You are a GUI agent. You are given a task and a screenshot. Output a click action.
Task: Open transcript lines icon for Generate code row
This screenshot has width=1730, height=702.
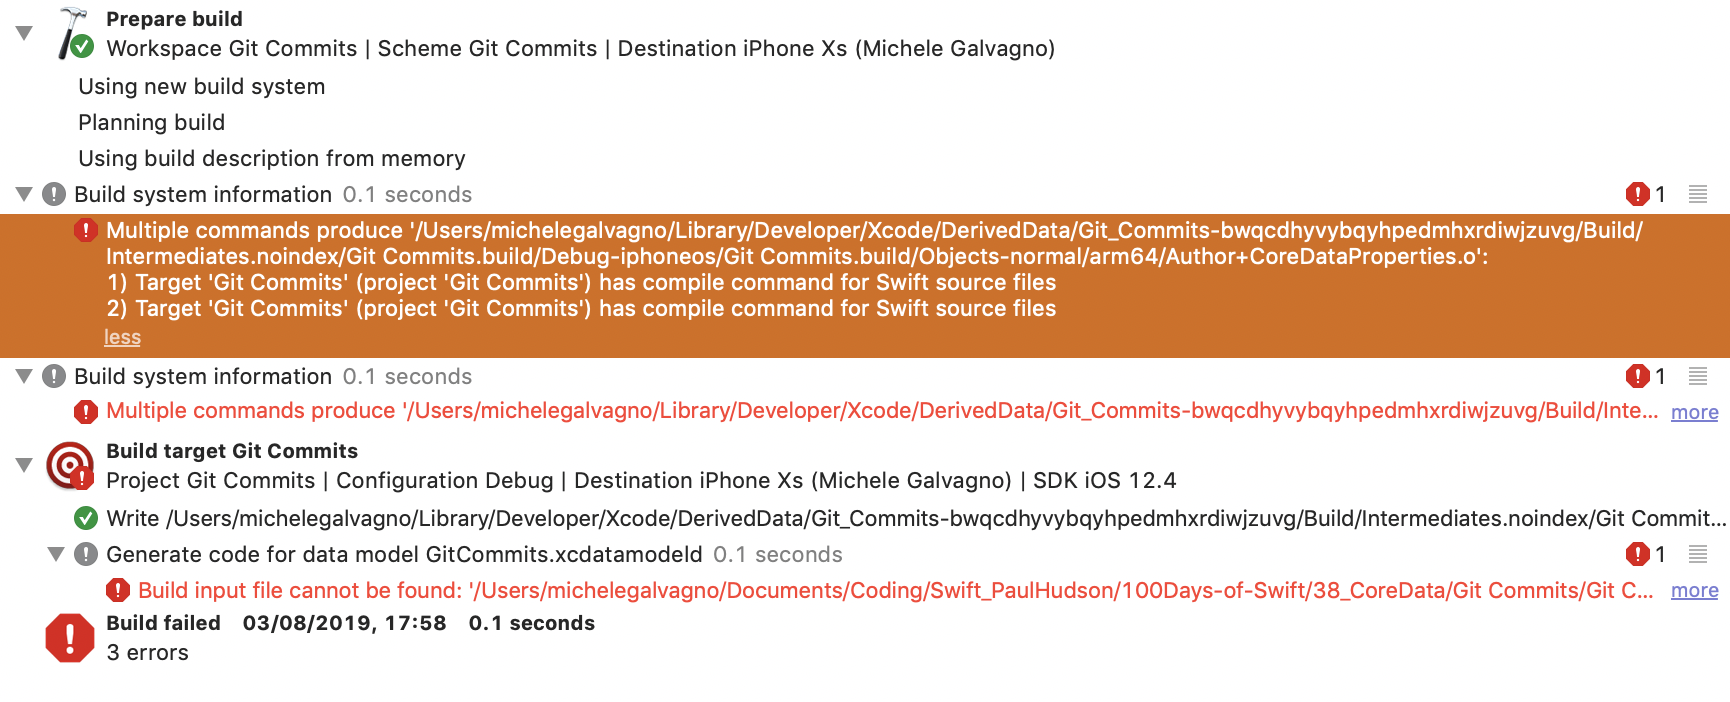(x=1698, y=554)
